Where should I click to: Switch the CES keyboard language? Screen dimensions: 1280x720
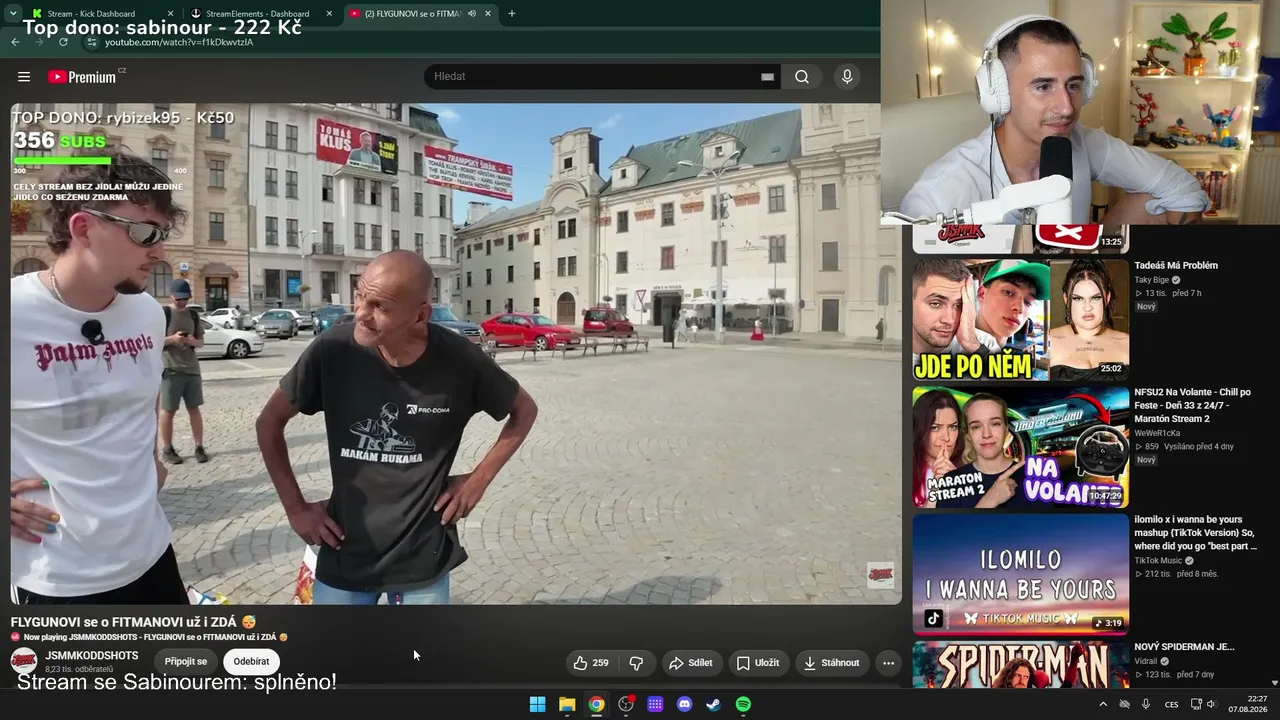(1171, 704)
